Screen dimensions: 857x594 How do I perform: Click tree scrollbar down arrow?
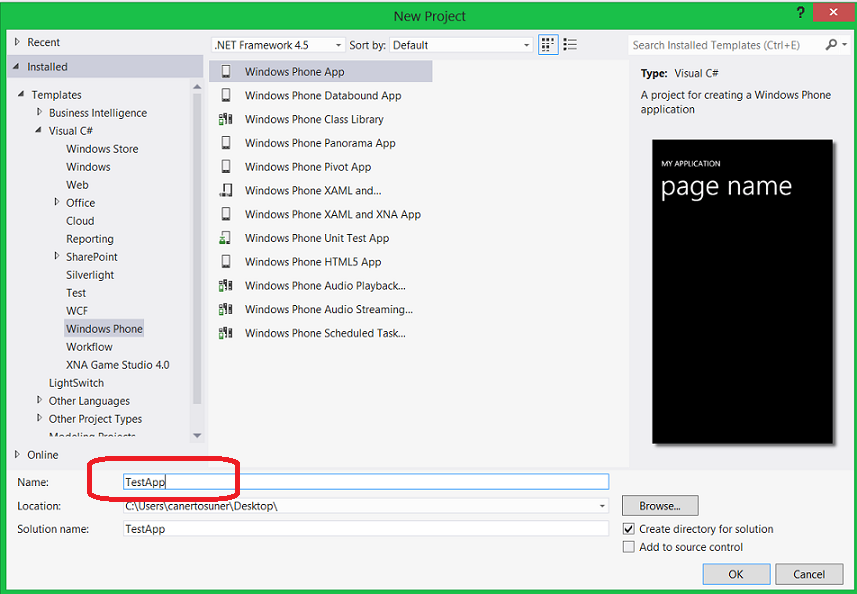(197, 436)
